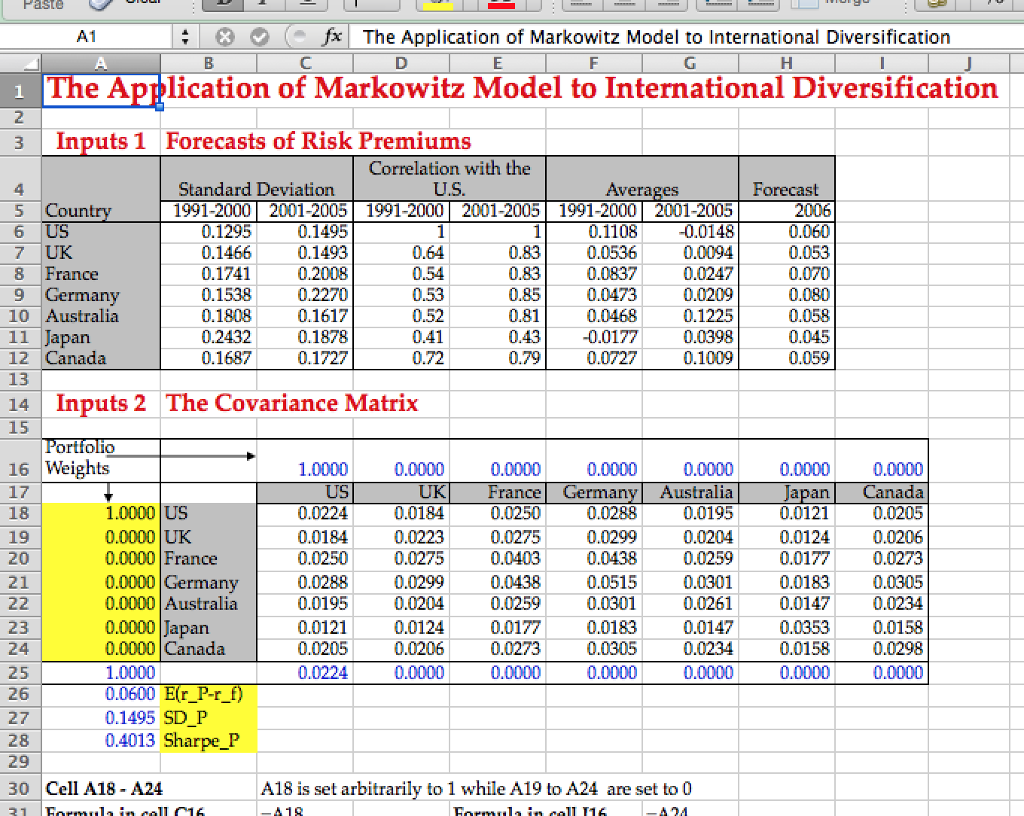The image size is (1024, 816).
Task: Cancel the cell entry with the X icon
Action: tap(225, 37)
